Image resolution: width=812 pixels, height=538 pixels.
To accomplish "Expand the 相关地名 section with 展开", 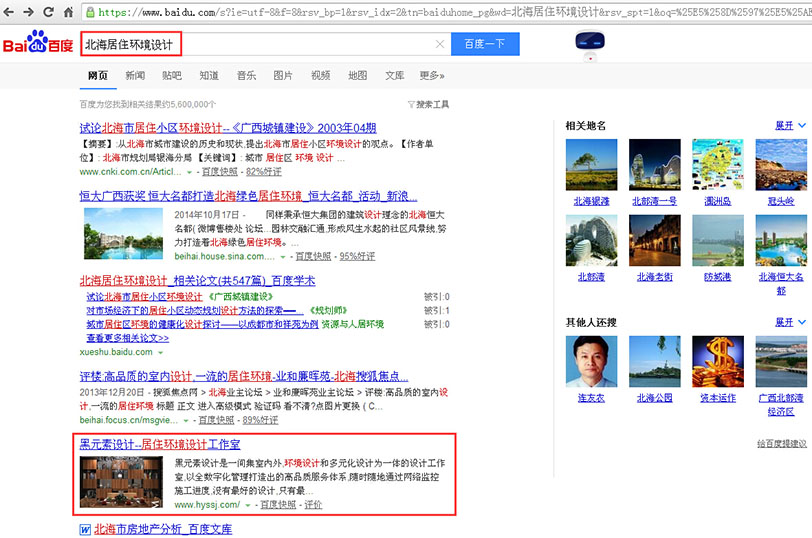I will point(790,125).
